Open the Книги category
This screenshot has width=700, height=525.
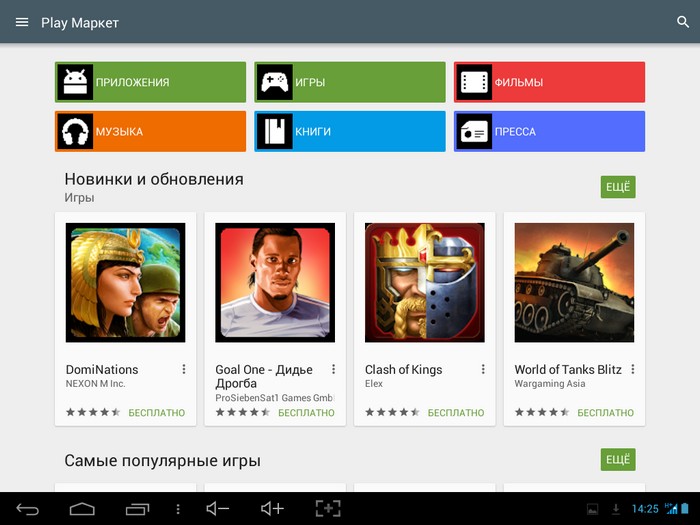pos(350,131)
